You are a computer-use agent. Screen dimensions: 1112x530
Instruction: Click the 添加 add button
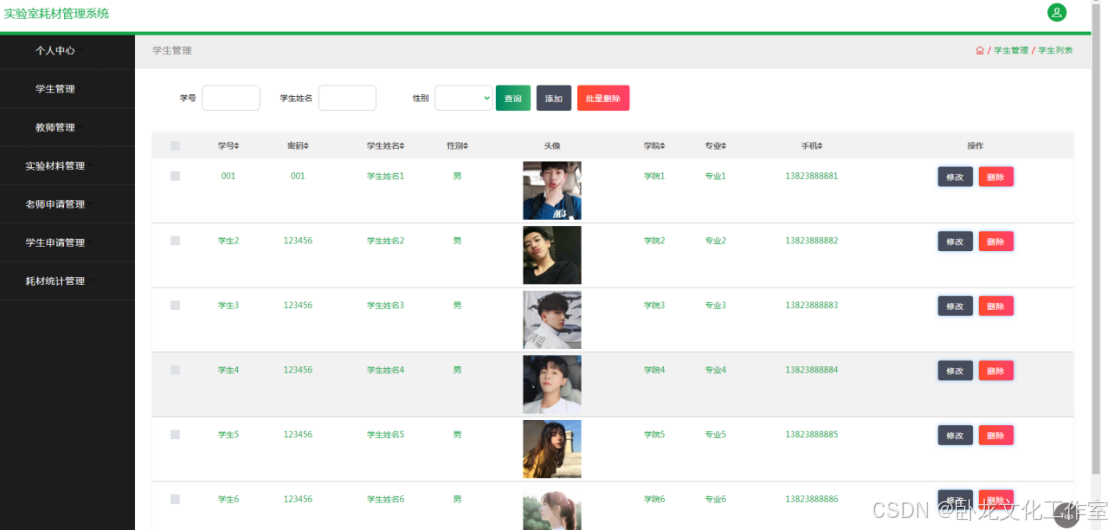554,98
